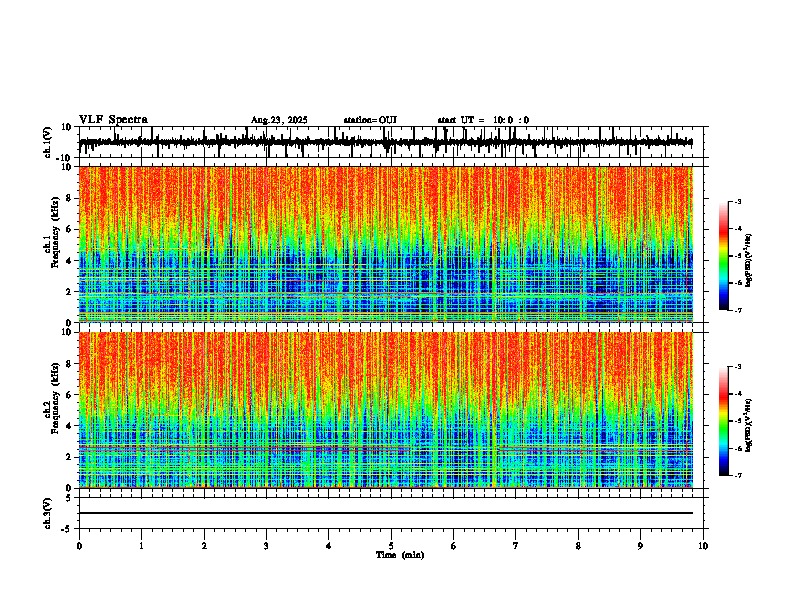Click the ch.2 spectrogram panel
The width and height of the screenshot is (792, 612).
[x=386, y=410]
